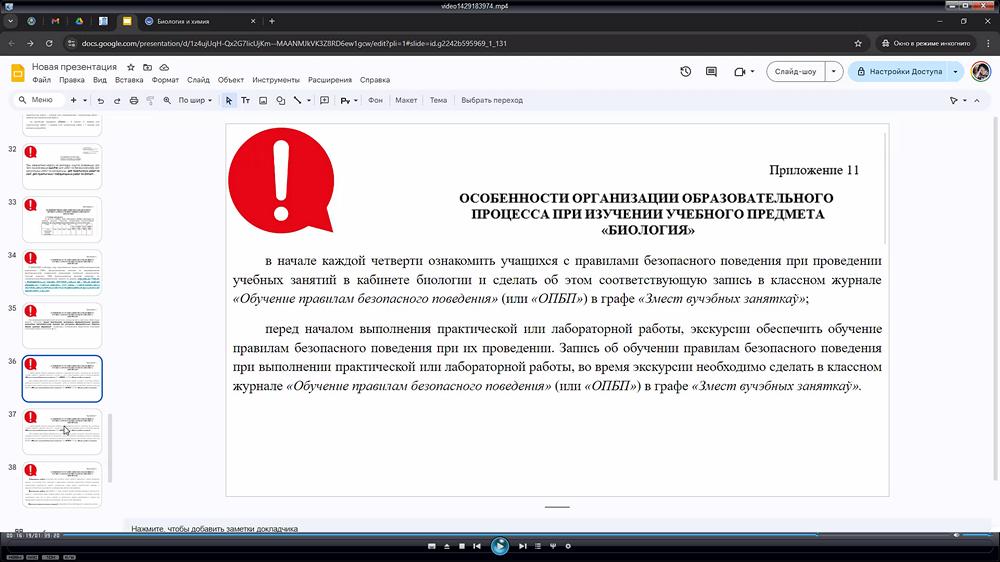Click the Макет button

point(406,101)
